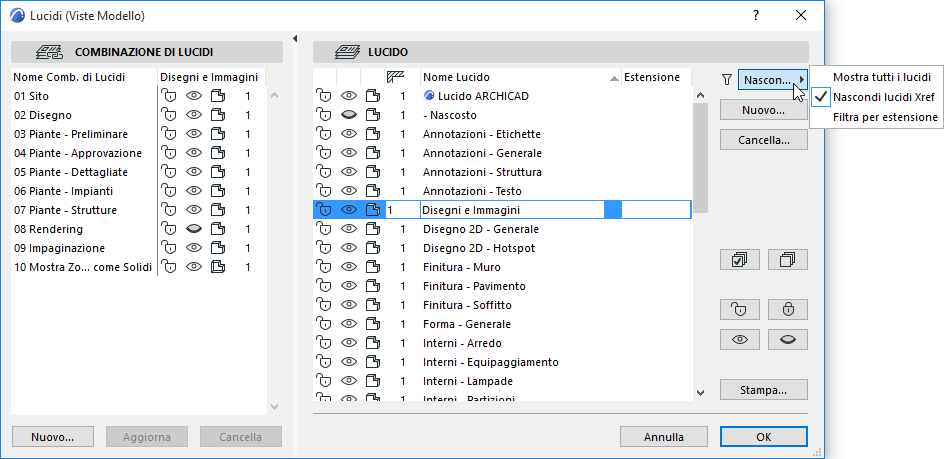Viewport: 944px width, 459px height.
Task: Click wireframe icon of Interni - Arredo row
Action: 373,343
